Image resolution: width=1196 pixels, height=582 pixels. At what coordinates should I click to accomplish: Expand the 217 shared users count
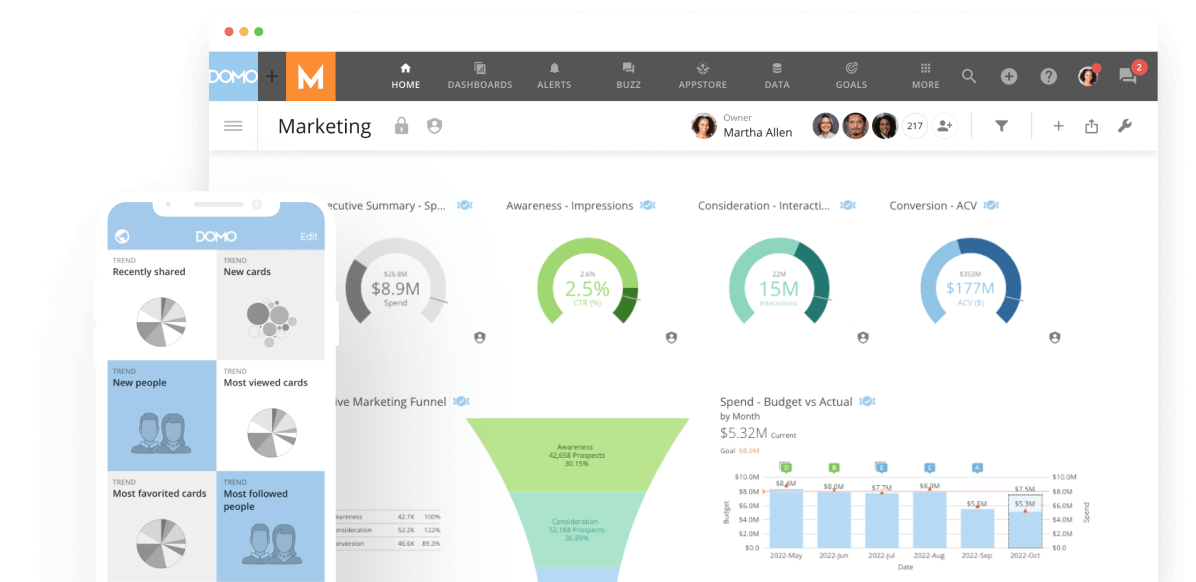click(x=914, y=126)
